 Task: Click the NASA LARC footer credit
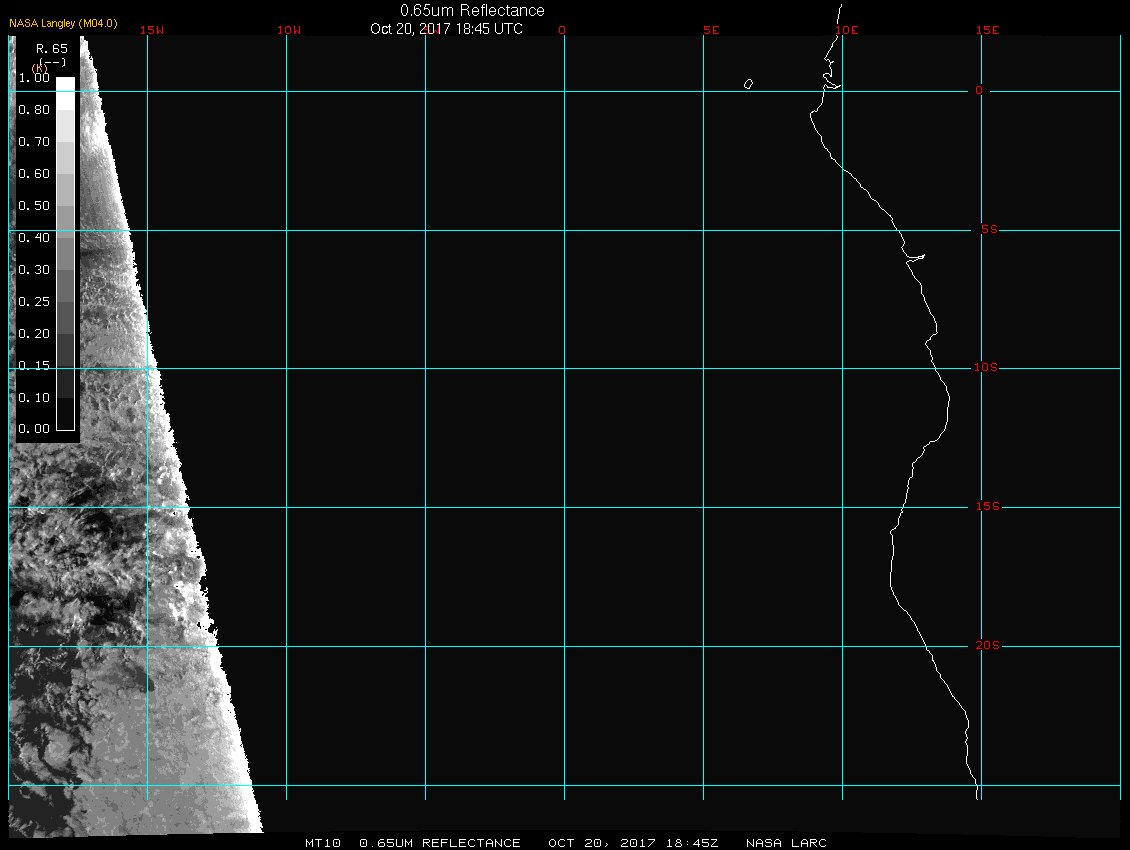click(786, 843)
